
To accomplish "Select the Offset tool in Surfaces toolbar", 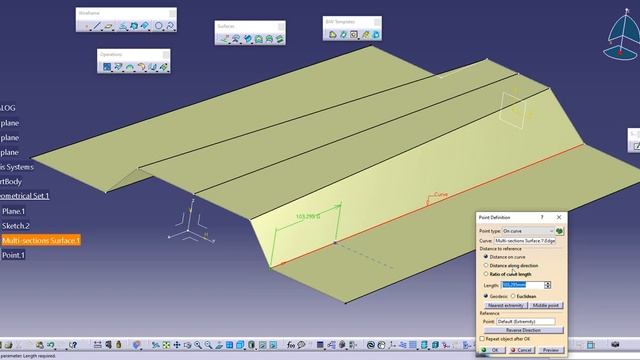I will (236, 39).
